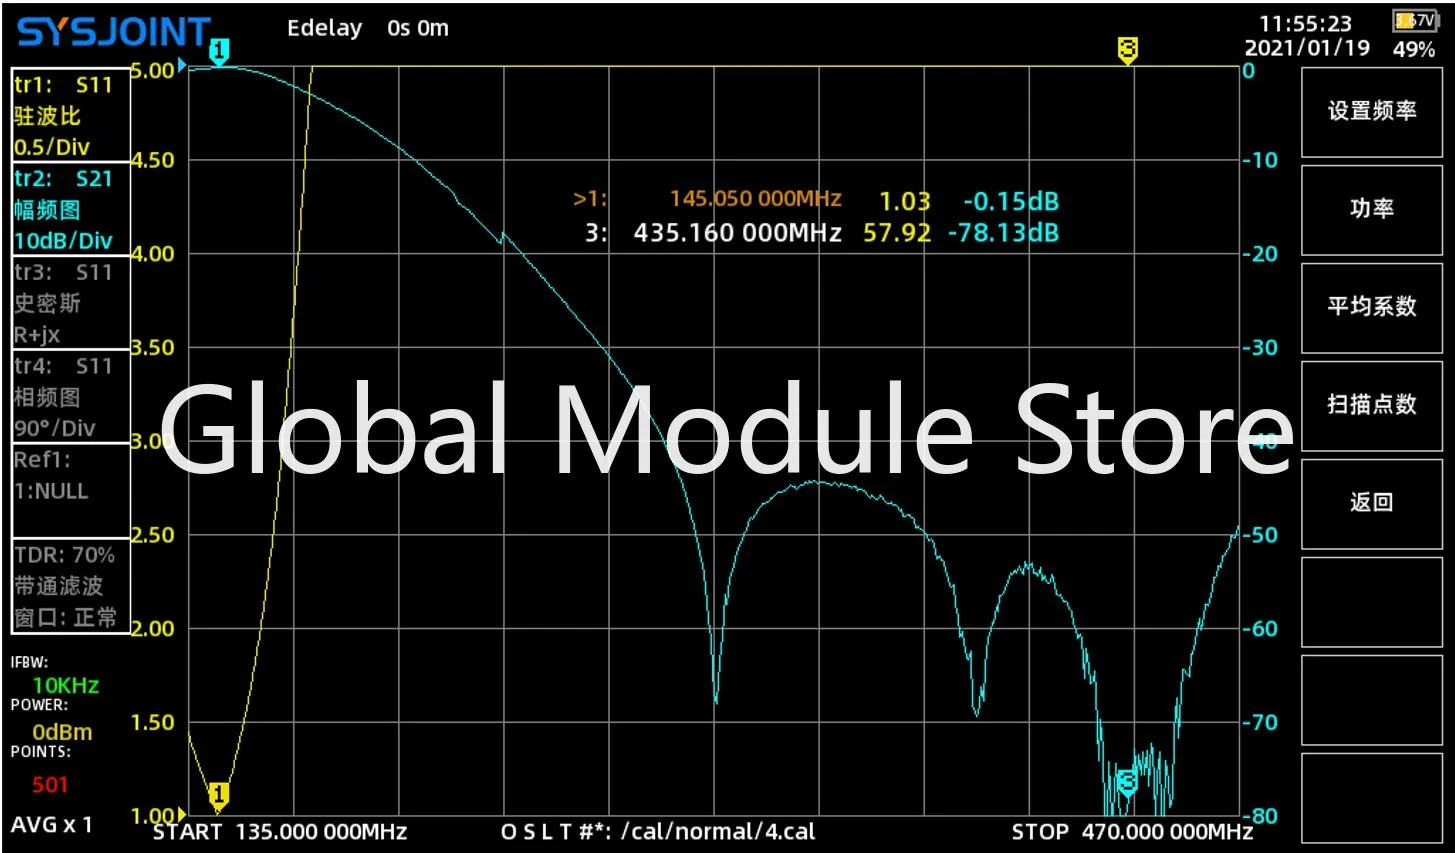This screenshot has height=853, width=1455.
Task: Tap the 返回 back softkey
Action: pos(1371,502)
